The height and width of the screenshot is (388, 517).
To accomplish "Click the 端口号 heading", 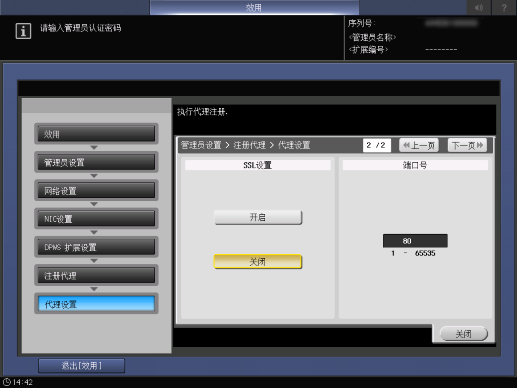I will click(415, 165).
